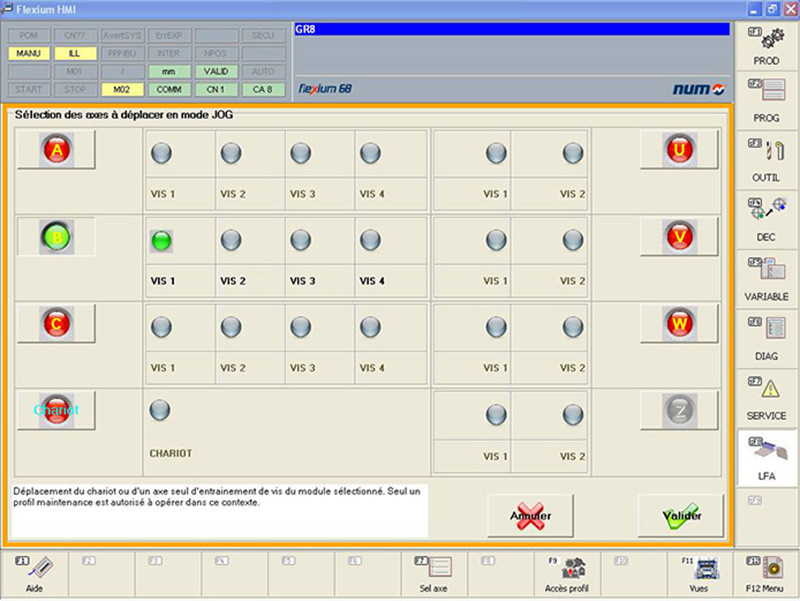Click the Sel axe toolbar button
Image resolution: width=800 pixels, height=601 pixels.
pyautogui.click(x=433, y=575)
